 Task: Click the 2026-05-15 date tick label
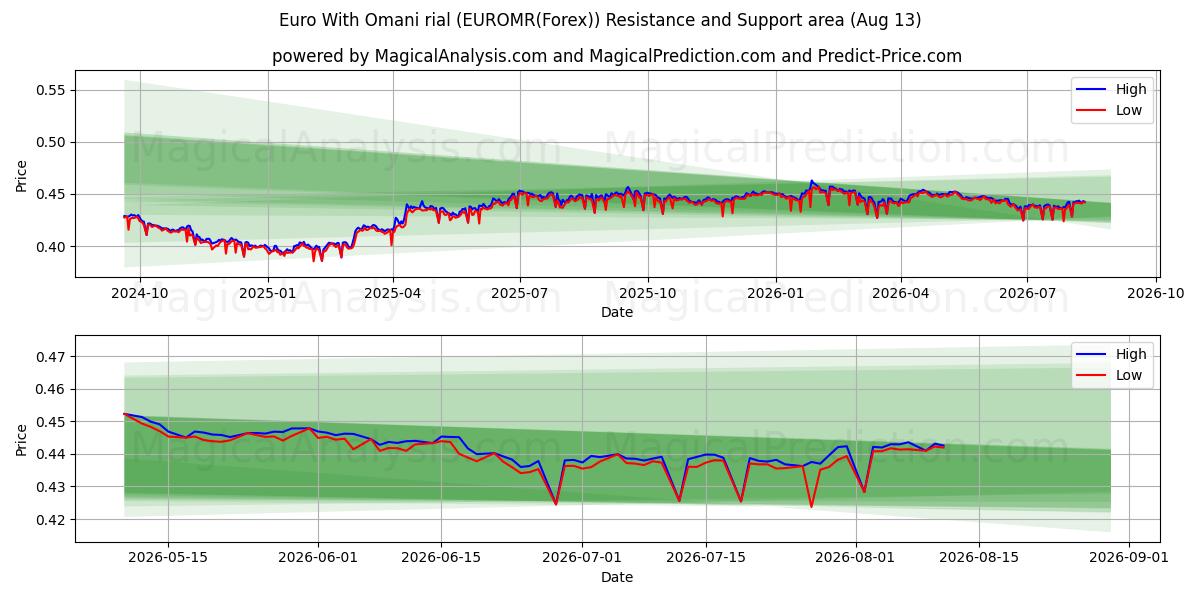(167, 558)
